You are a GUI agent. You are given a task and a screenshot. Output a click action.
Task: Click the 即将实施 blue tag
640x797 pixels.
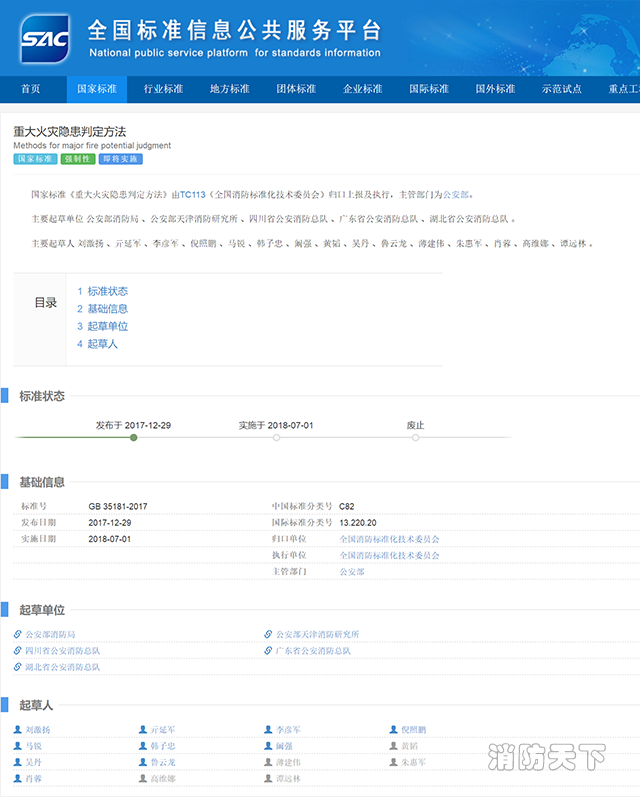(x=120, y=159)
